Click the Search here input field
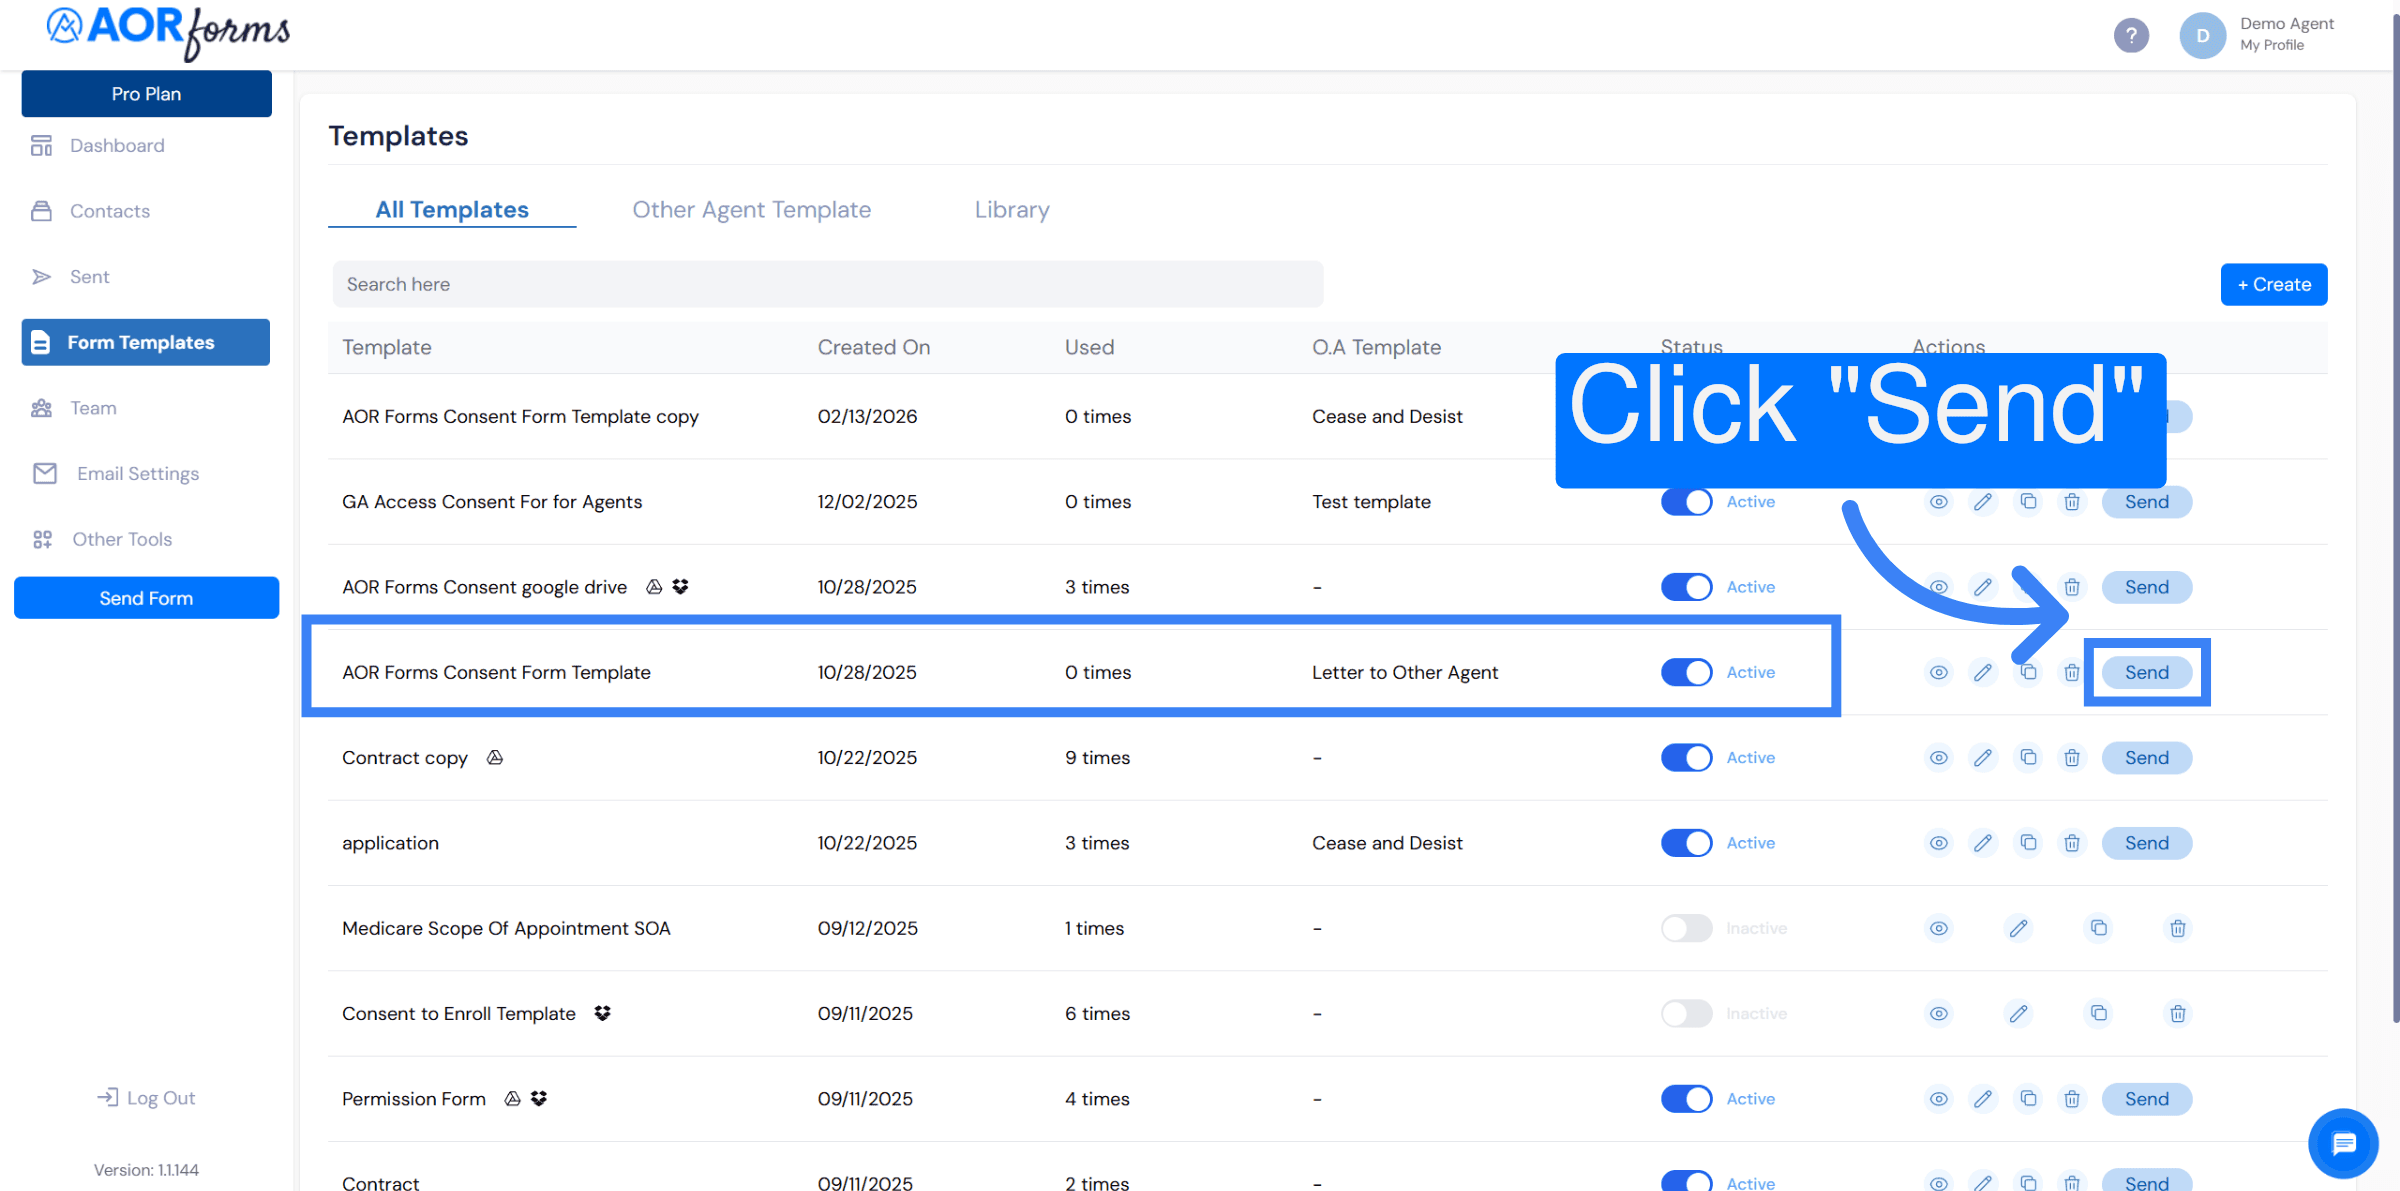 [x=827, y=285]
